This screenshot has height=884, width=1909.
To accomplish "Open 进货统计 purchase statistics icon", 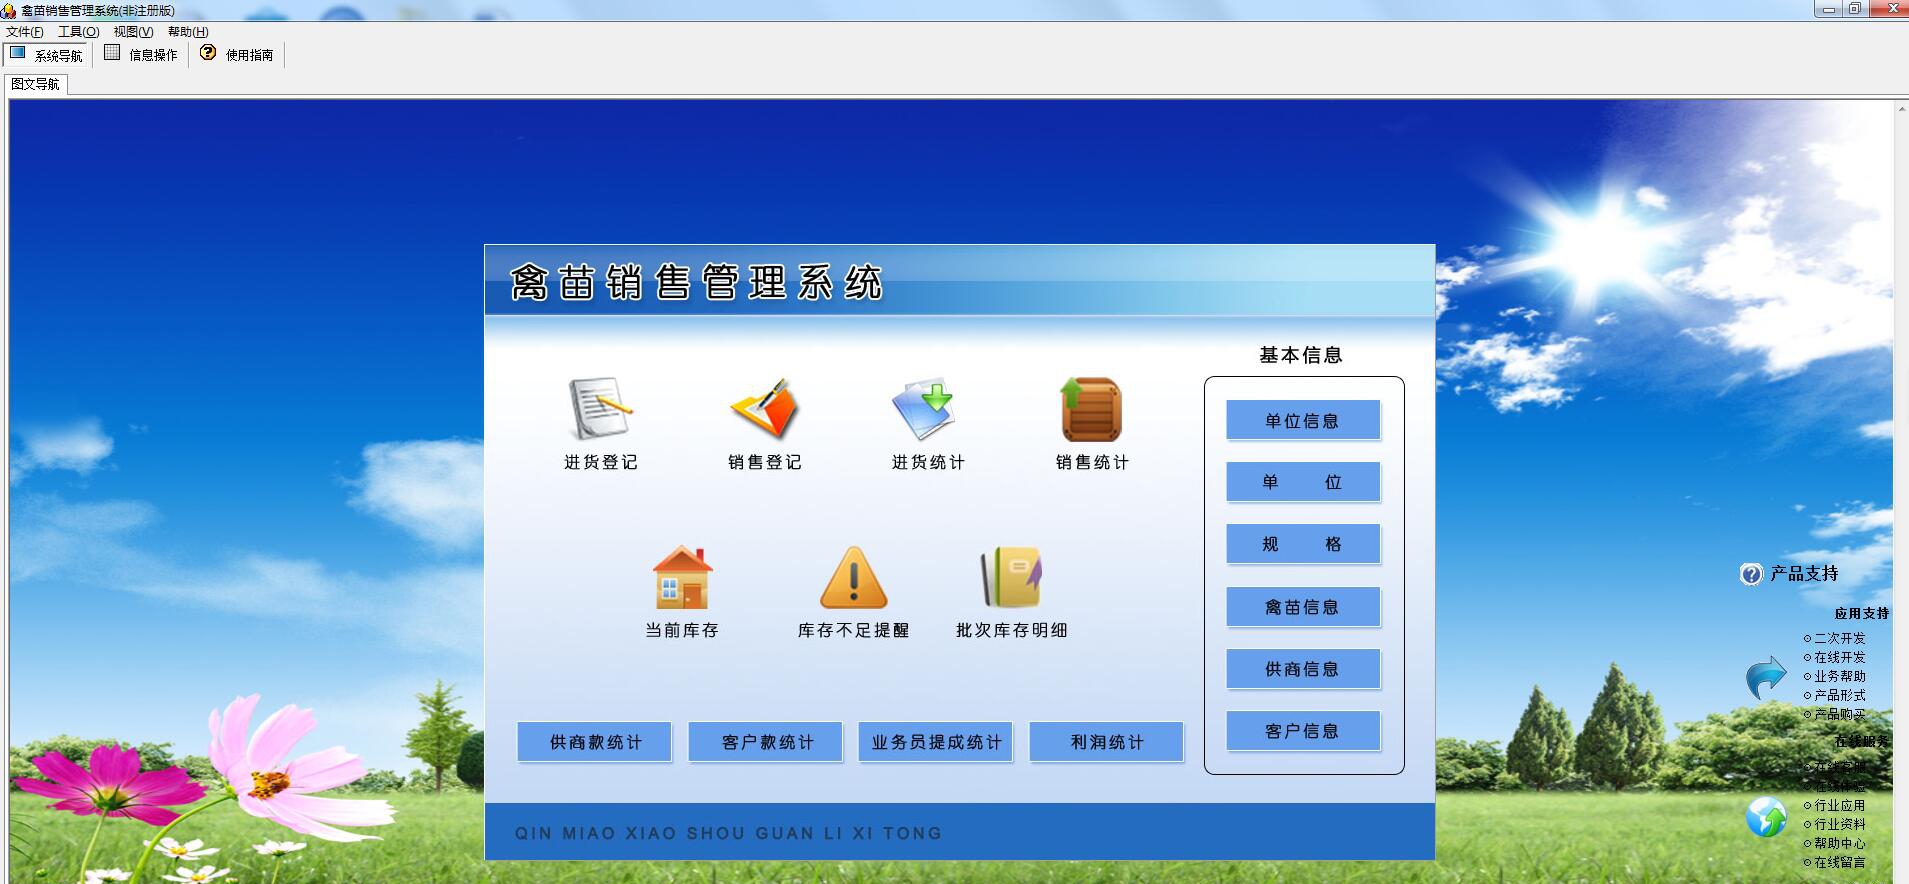I will [924, 409].
